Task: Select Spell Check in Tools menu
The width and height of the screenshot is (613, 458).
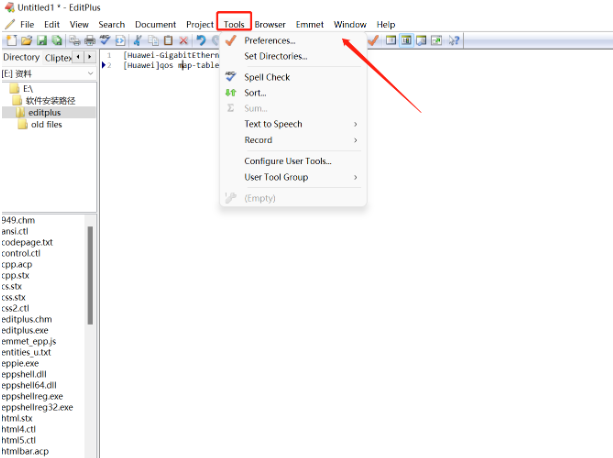Action: pos(293,77)
